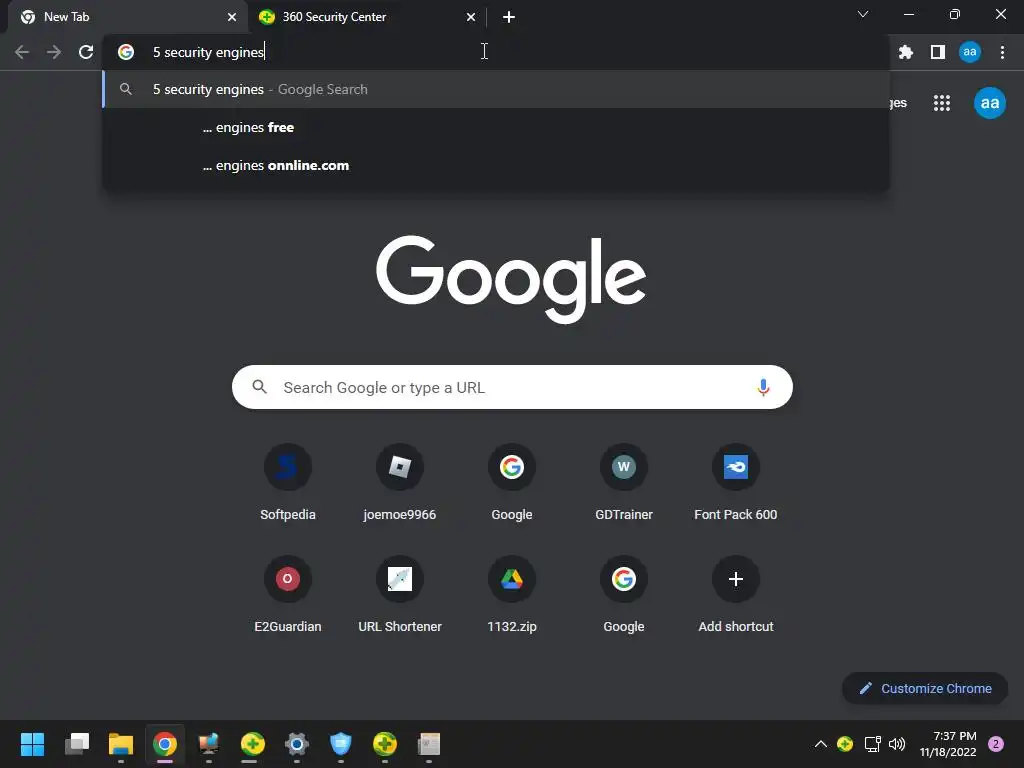
Task: Open File Explorer from the taskbar
Action: click(x=121, y=744)
